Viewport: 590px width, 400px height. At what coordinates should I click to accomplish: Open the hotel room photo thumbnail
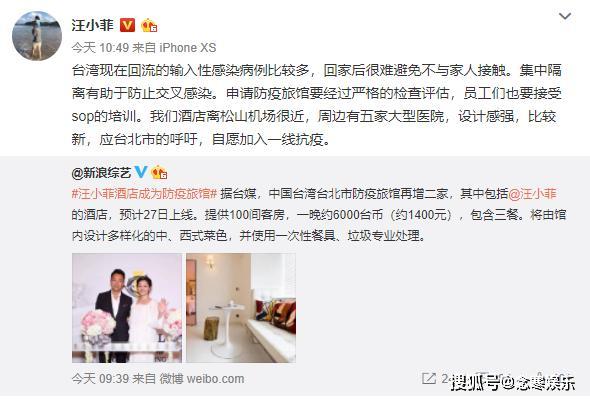coord(241,308)
